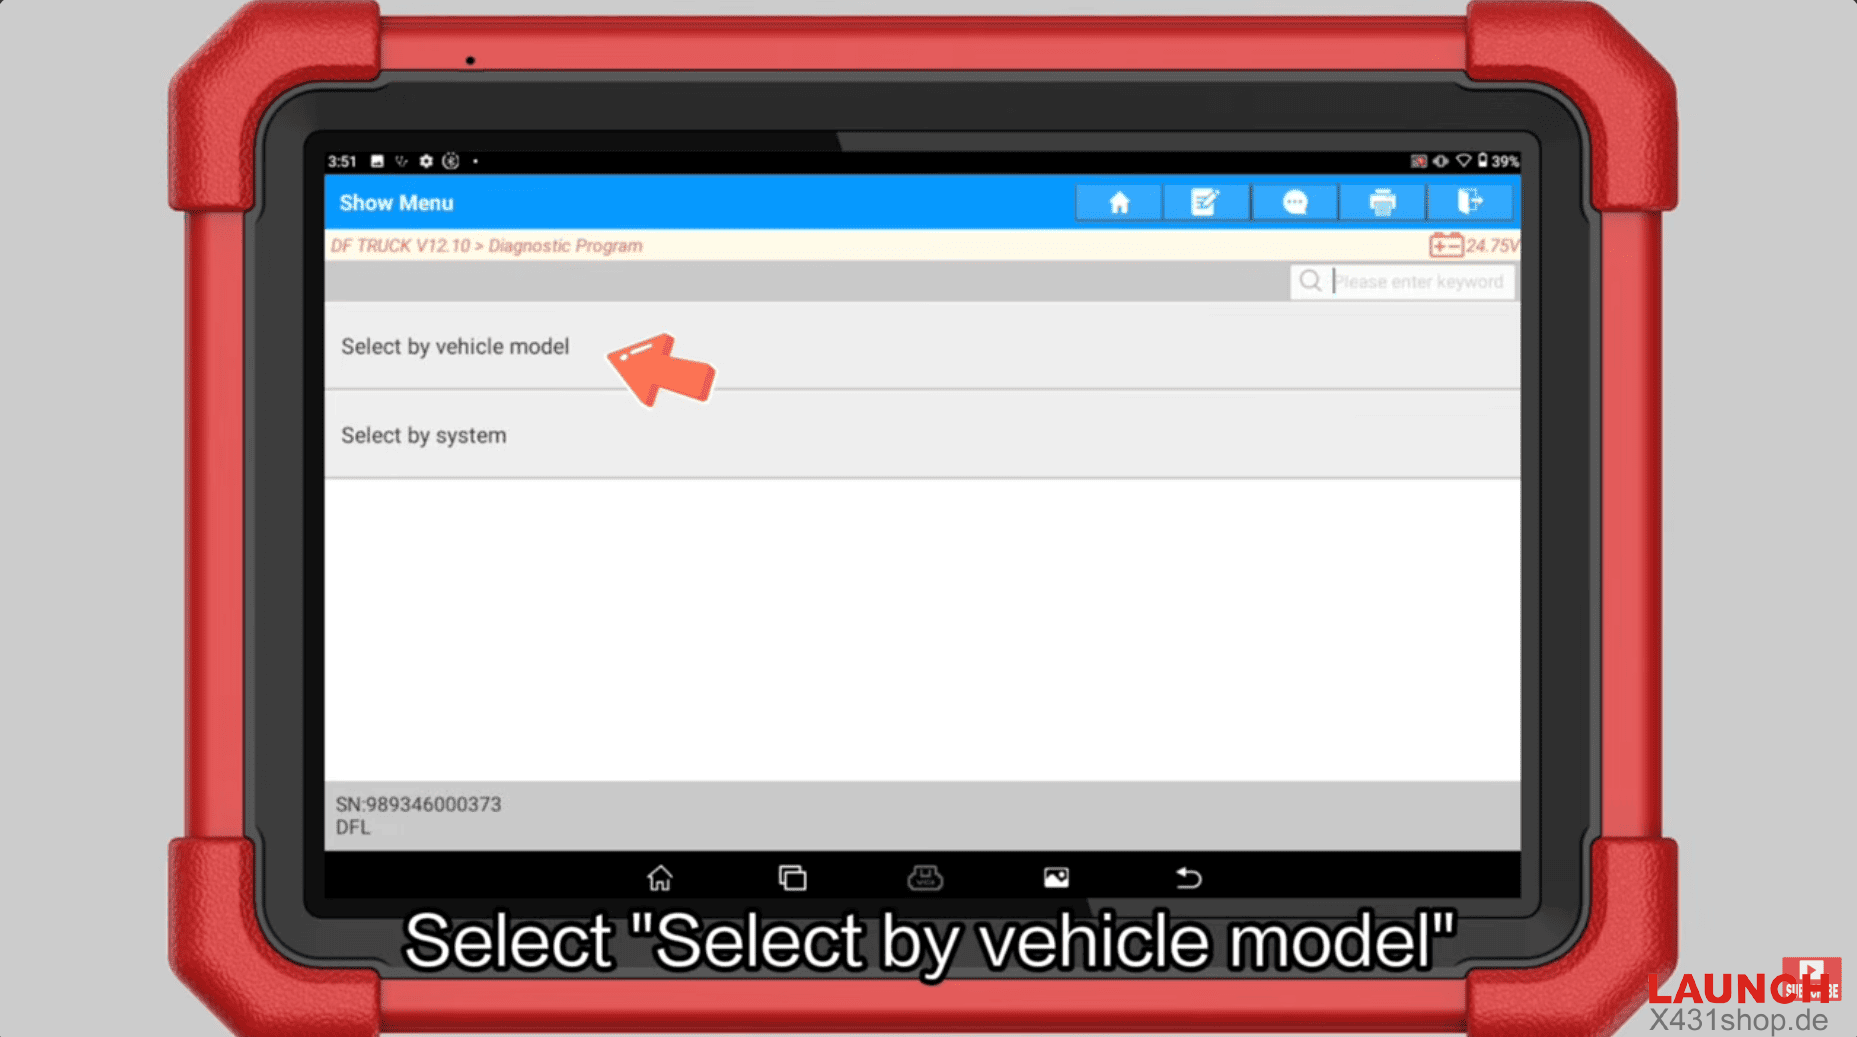Open recent apps from navigation bar
The image size is (1857, 1037).
click(x=792, y=878)
